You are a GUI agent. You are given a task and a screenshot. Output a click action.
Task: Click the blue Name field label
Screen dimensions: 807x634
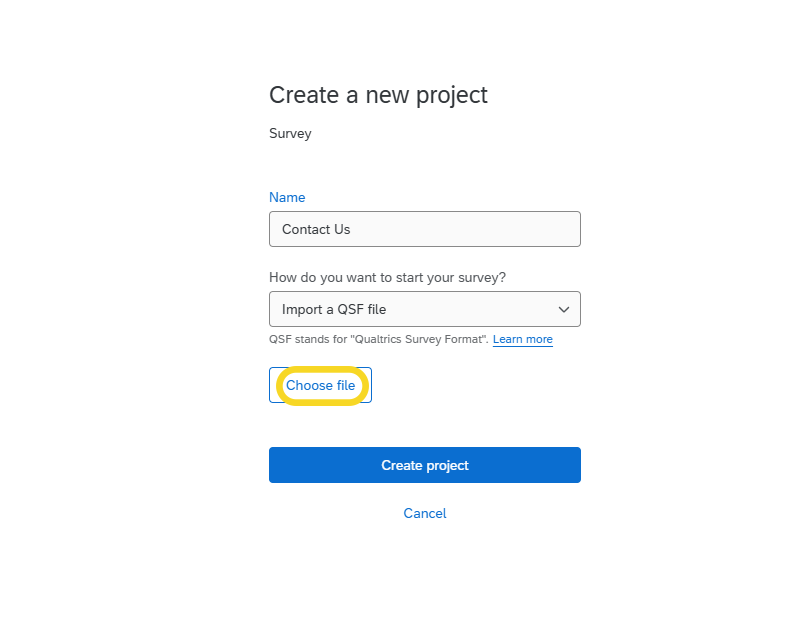click(x=287, y=197)
